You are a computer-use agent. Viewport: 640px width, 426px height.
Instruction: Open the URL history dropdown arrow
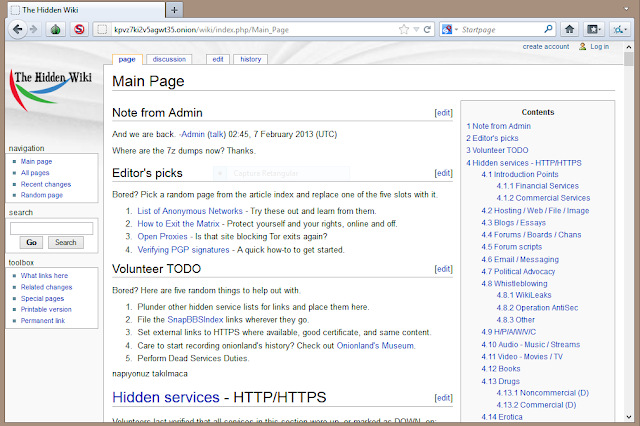416,29
